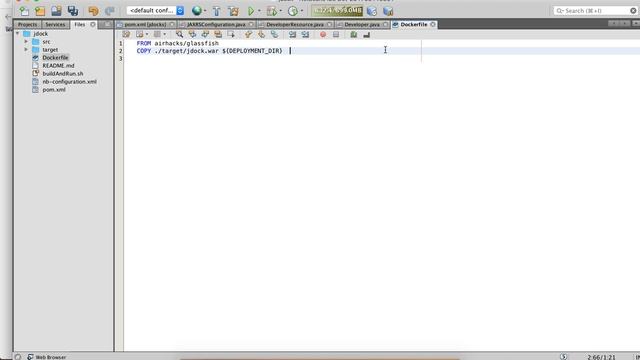Viewport: 640px width, 360px height.
Task: Click the editor Find Selection magnifier icon
Action: click(179, 35)
